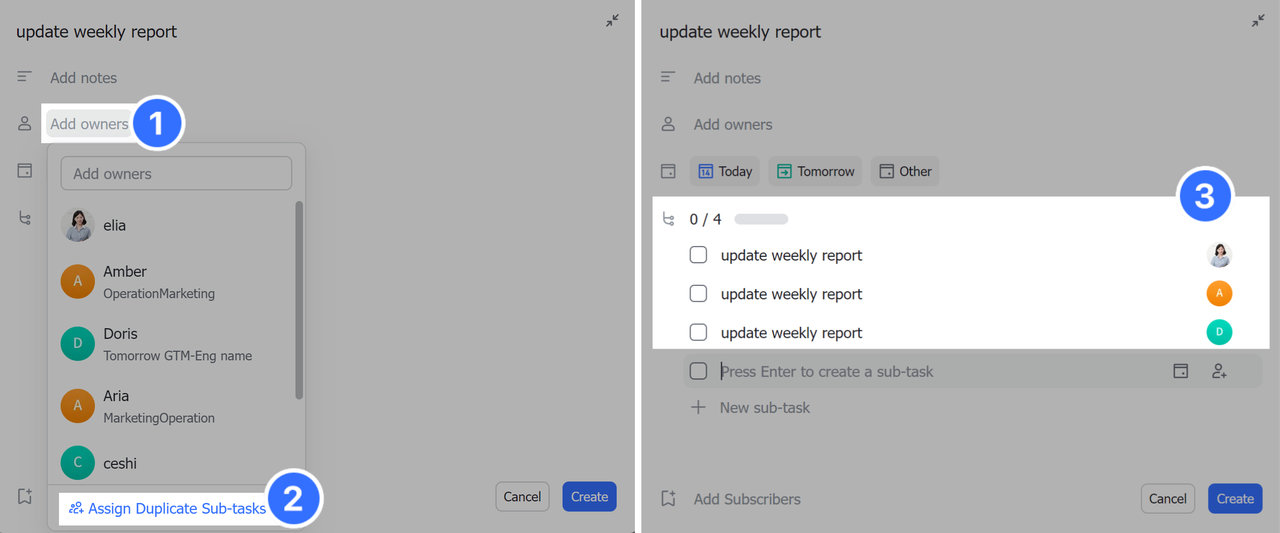Click the Add Subscribers bookmark icon
Screen dimensions: 1280x533
[668, 498]
